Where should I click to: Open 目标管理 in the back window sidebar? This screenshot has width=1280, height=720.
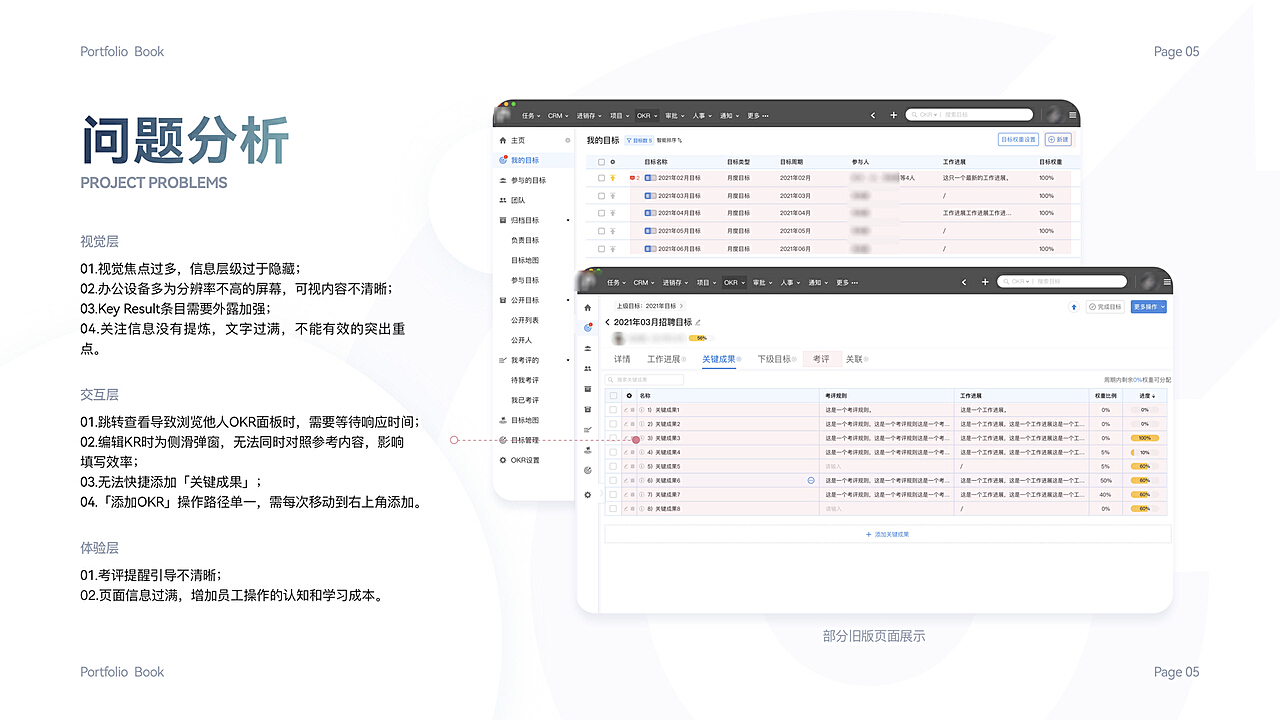pyautogui.click(x=525, y=440)
